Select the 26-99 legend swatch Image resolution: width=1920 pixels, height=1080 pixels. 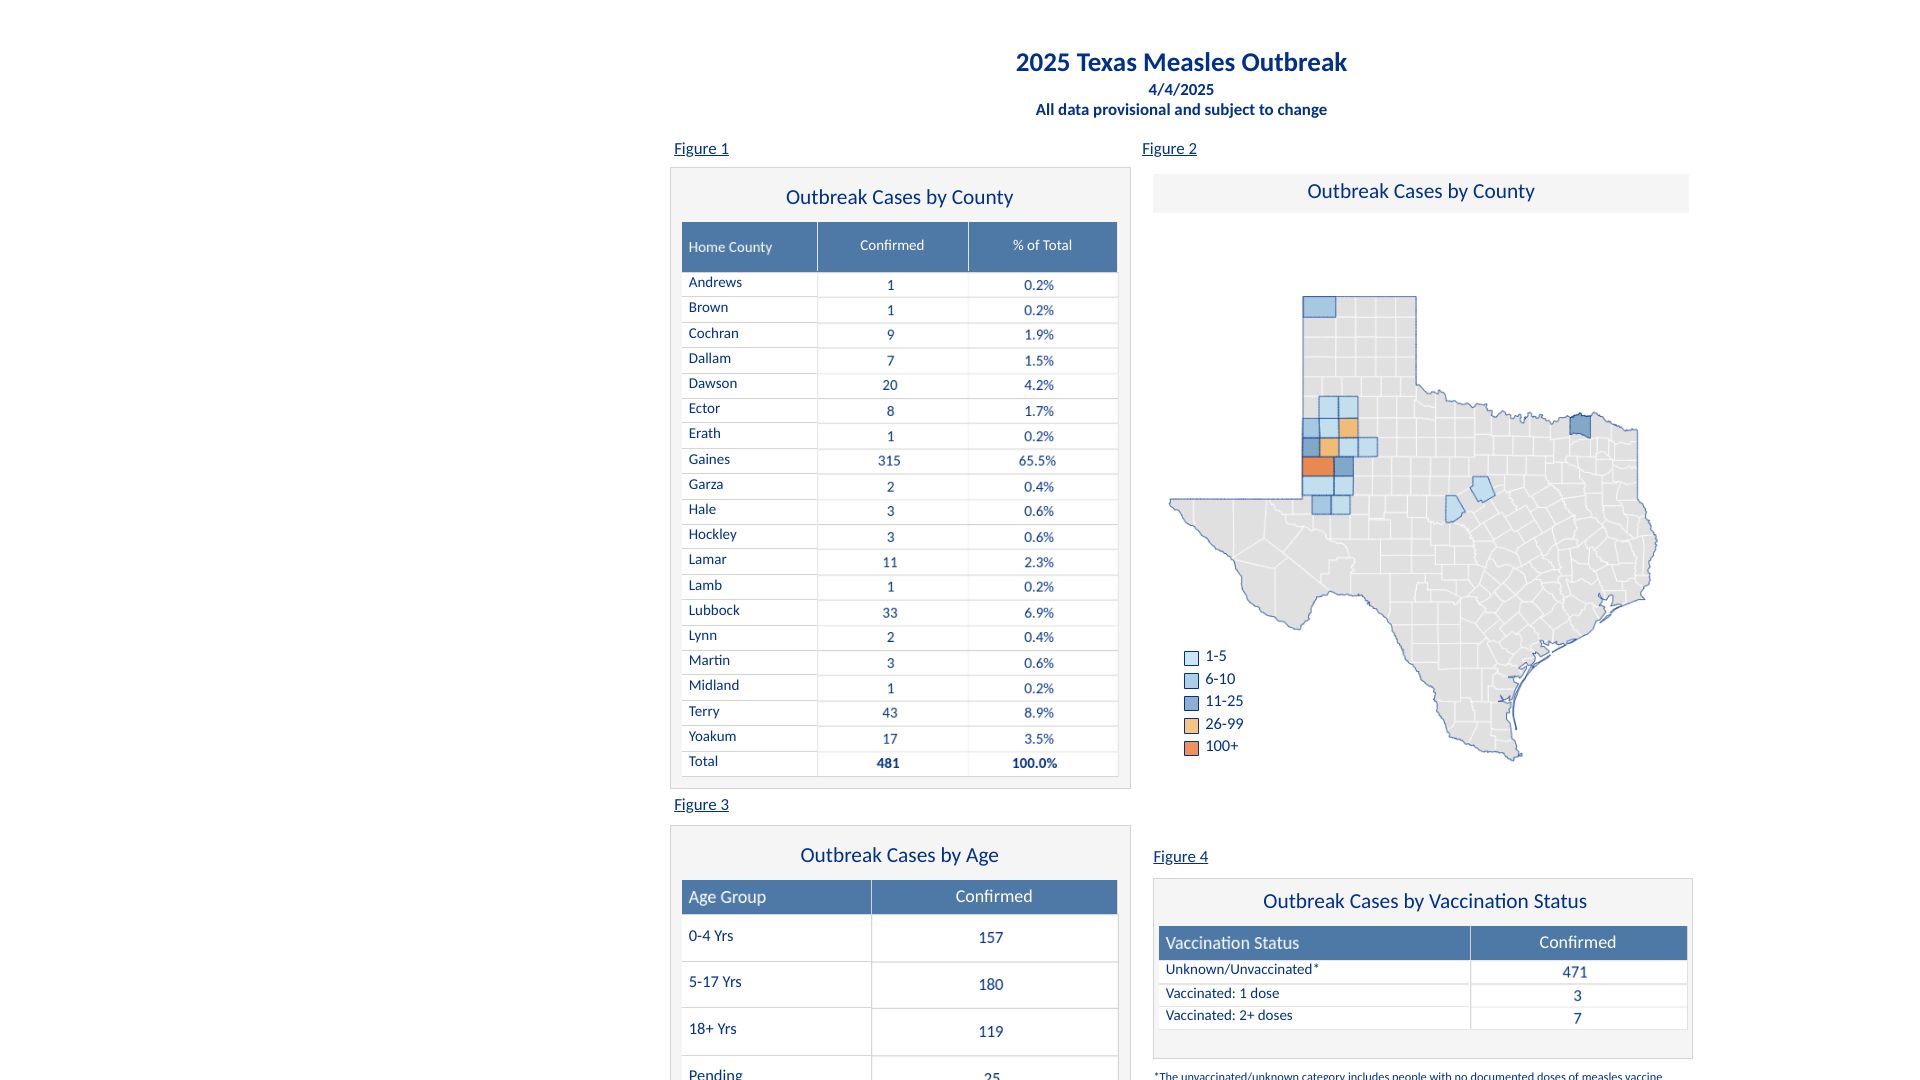coord(1191,726)
